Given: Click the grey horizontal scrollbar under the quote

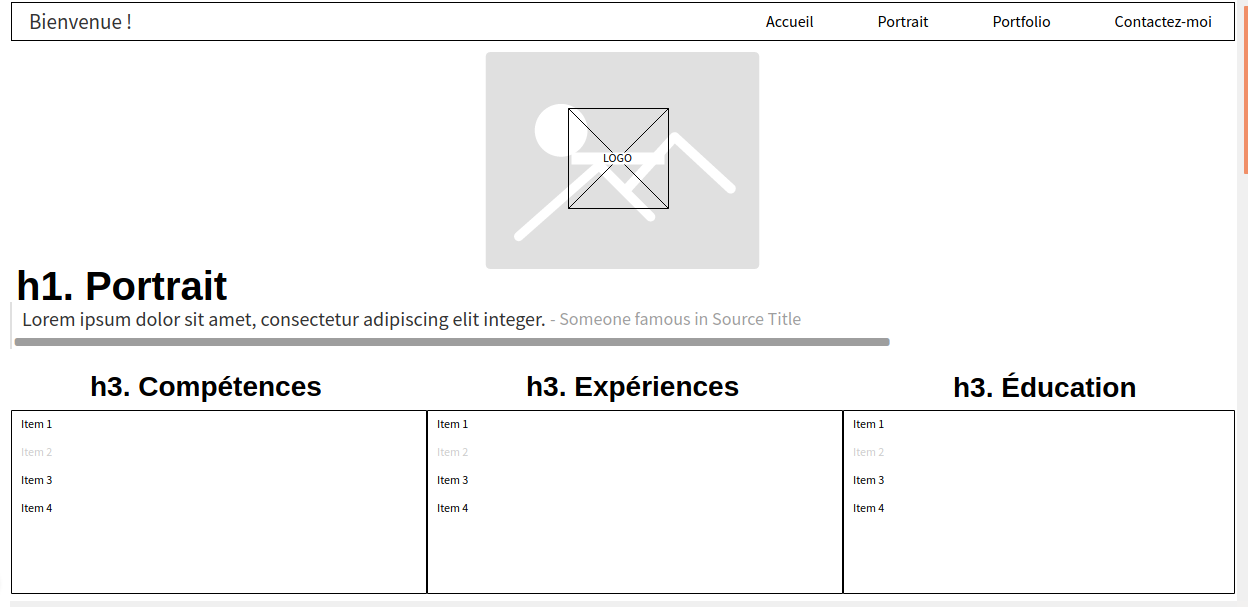Looking at the screenshot, I should pyautogui.click(x=451, y=342).
